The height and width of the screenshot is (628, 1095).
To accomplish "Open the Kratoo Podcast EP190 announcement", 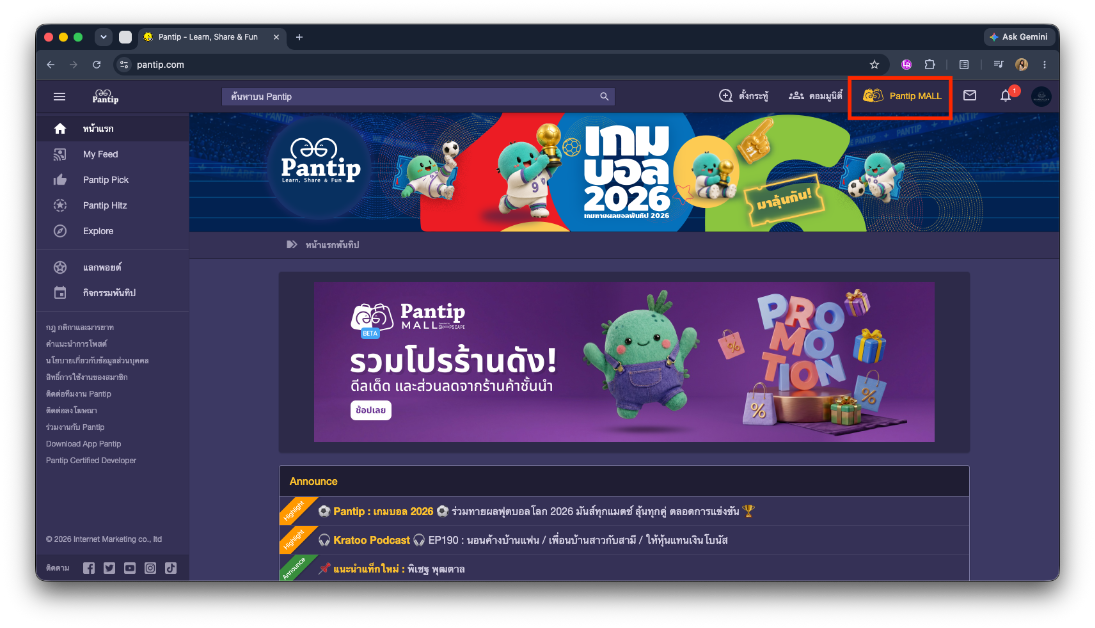I will (x=523, y=540).
